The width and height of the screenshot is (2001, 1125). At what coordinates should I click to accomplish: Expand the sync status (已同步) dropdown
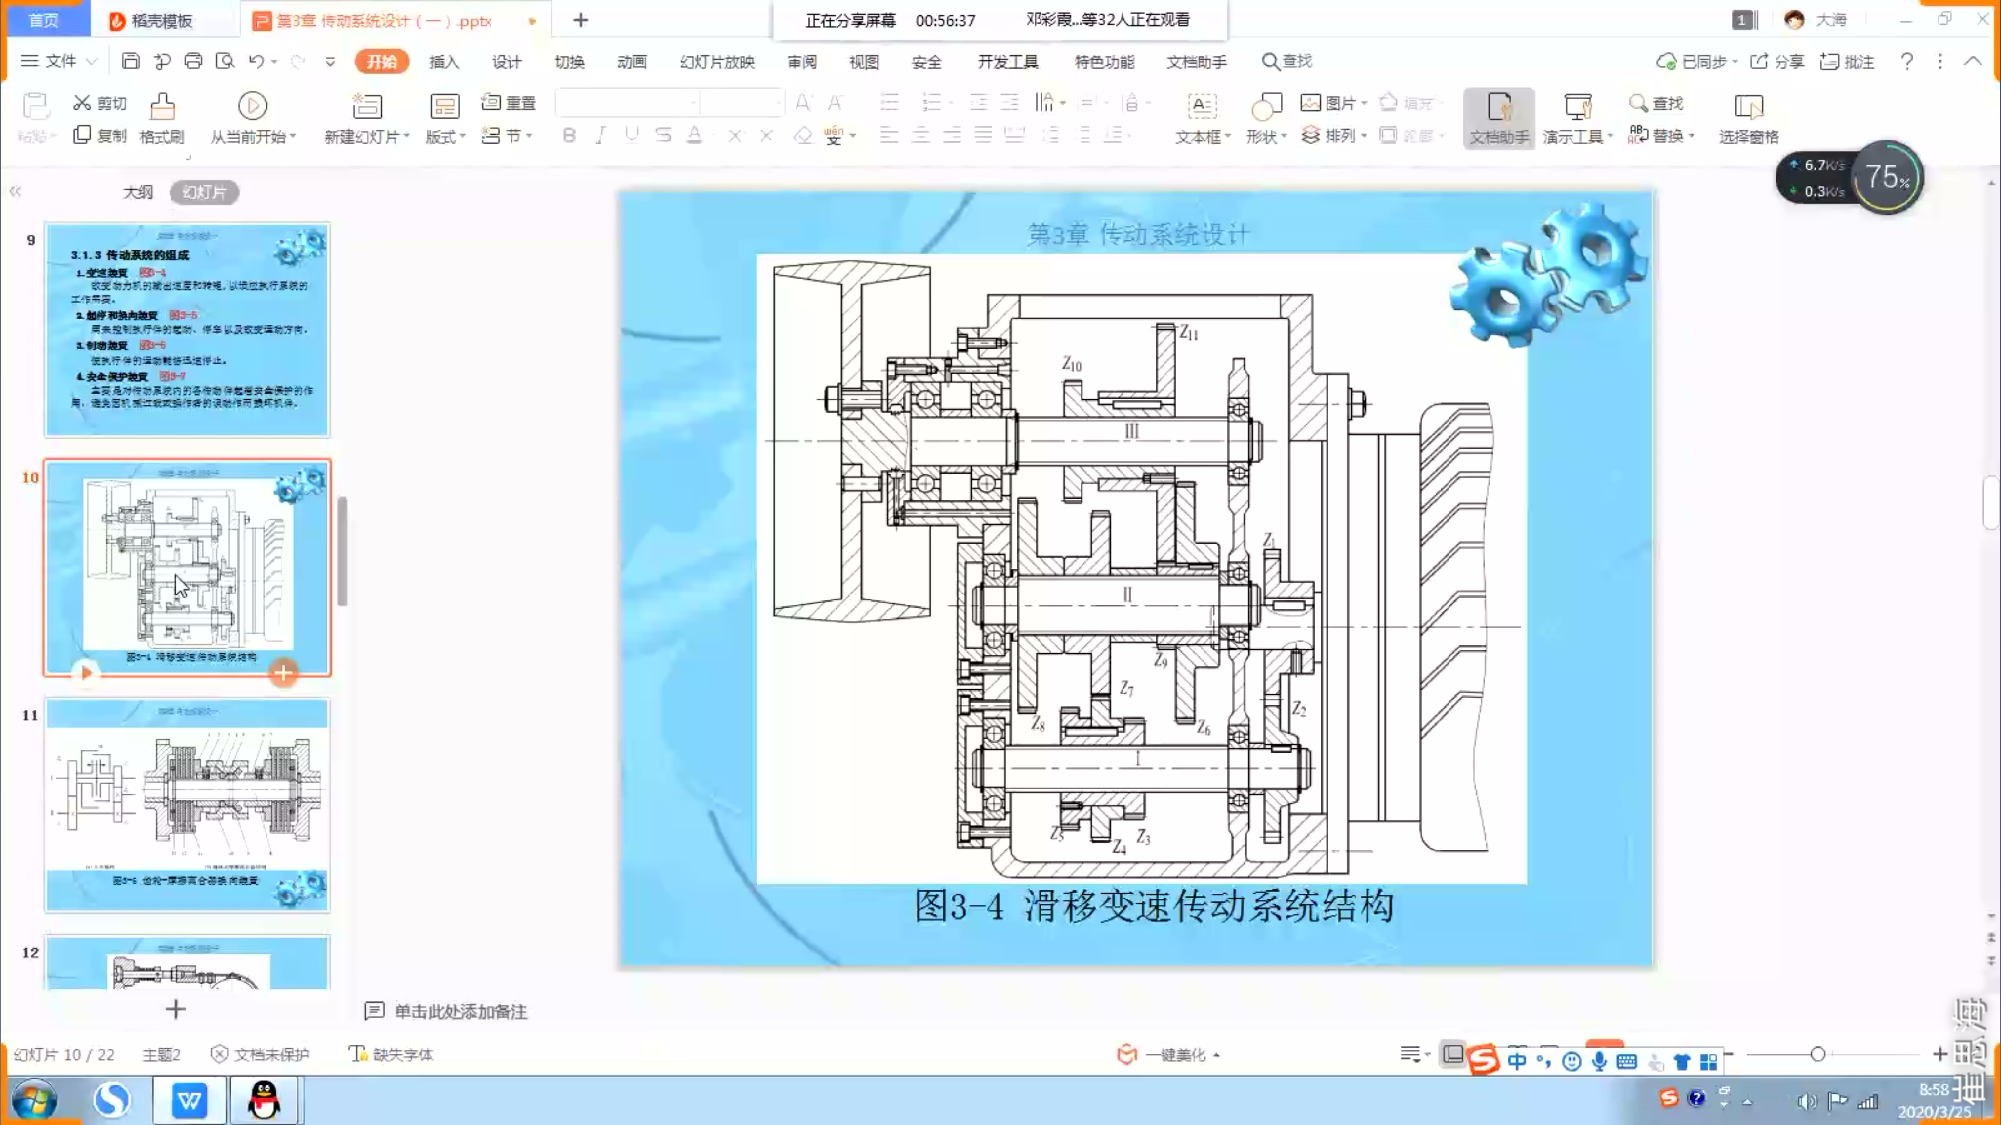(1734, 62)
